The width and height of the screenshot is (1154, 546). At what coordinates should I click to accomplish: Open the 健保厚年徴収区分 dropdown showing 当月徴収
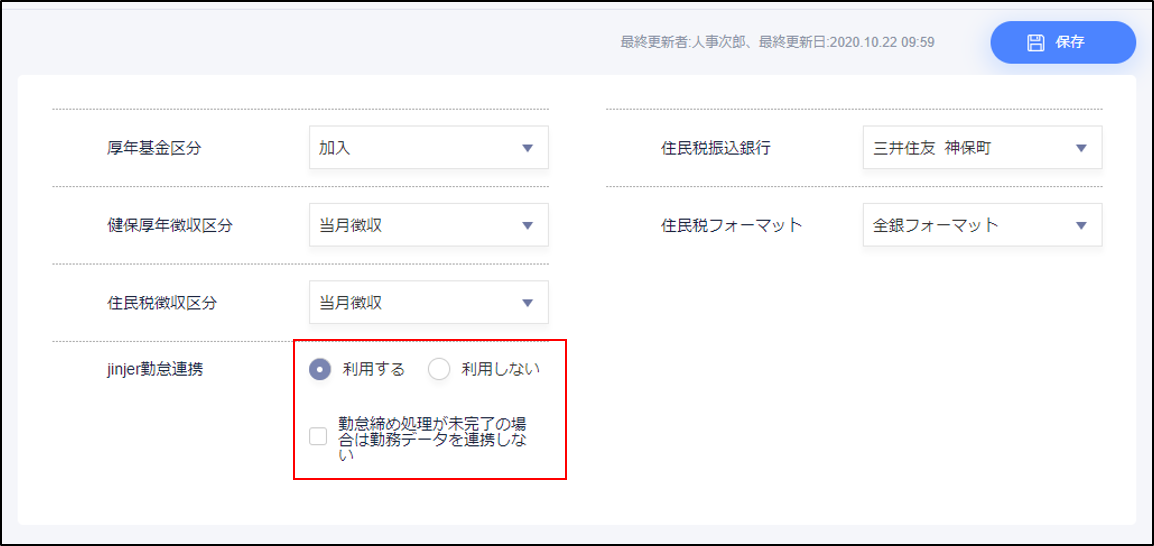(x=428, y=226)
